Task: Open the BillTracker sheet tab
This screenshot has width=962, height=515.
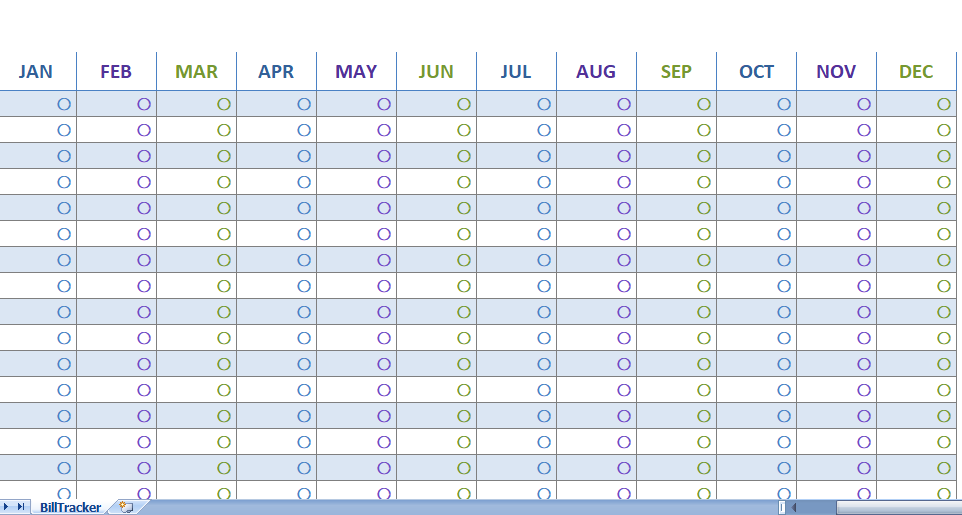Action: (x=70, y=508)
